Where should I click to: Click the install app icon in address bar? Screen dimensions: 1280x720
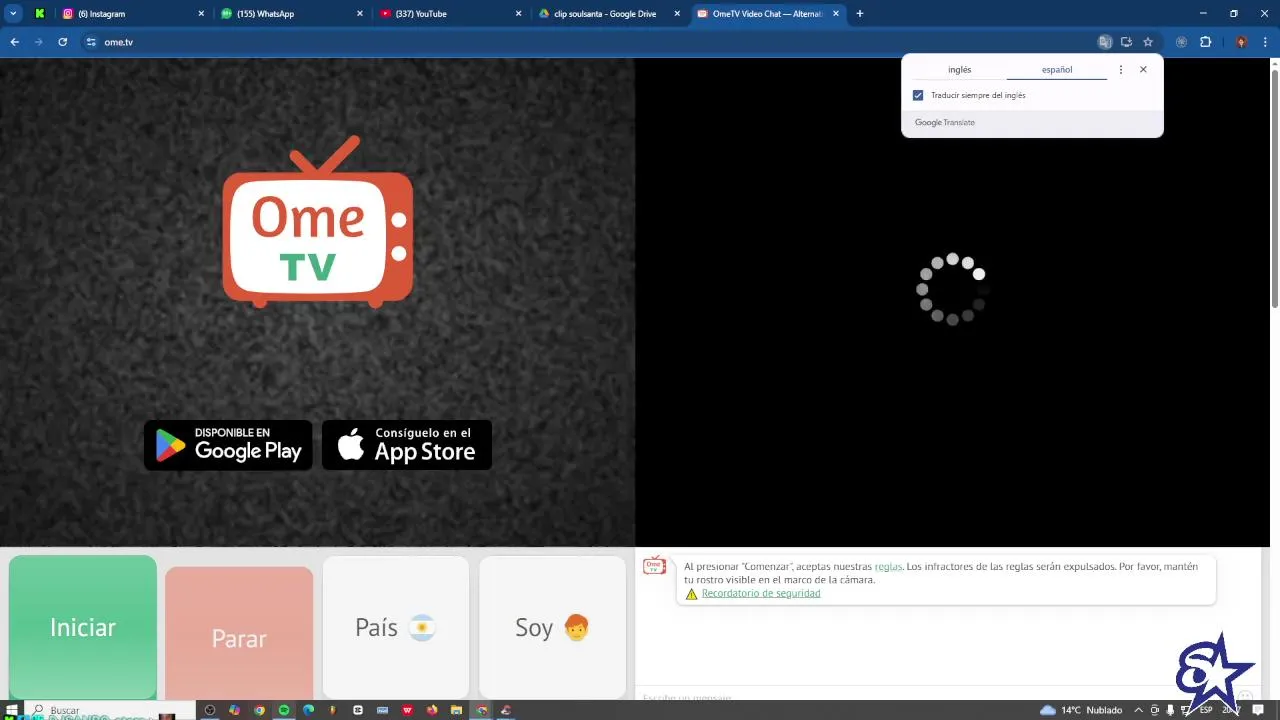tap(1126, 42)
